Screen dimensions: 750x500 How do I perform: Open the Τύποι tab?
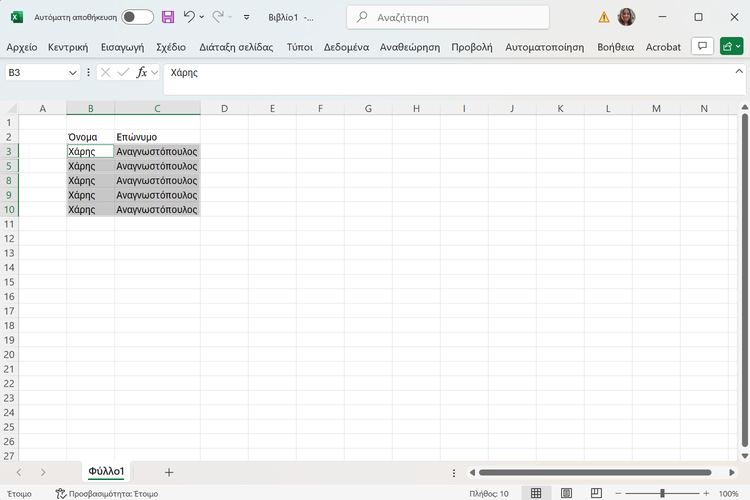point(299,47)
